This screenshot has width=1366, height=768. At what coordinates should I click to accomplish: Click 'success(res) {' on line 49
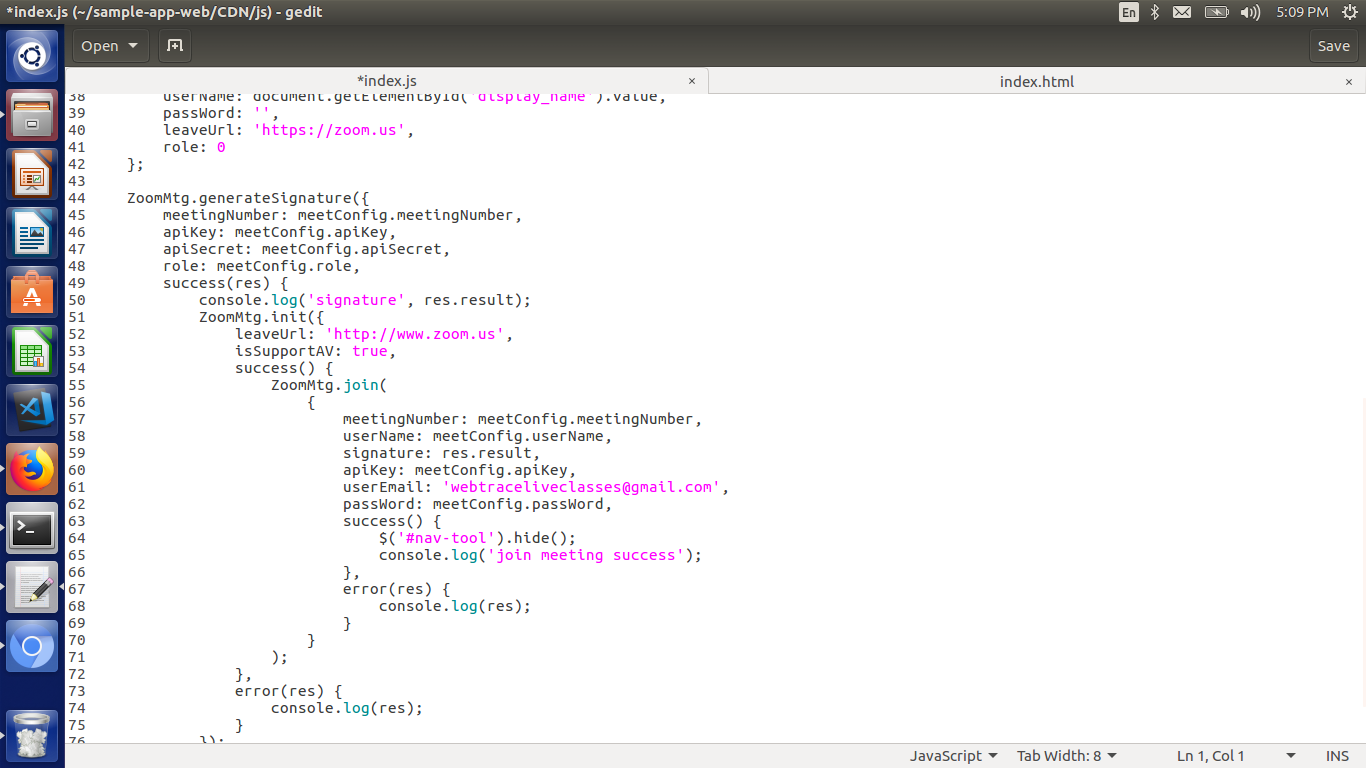point(226,283)
